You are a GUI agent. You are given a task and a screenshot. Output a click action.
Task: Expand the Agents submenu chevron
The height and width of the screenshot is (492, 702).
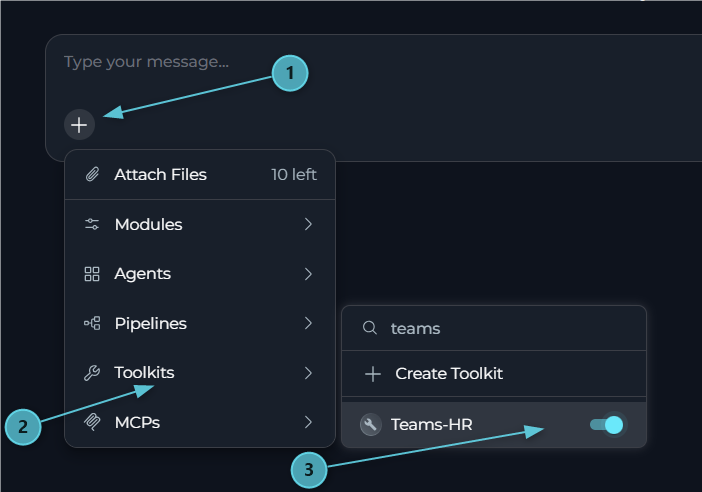308,274
